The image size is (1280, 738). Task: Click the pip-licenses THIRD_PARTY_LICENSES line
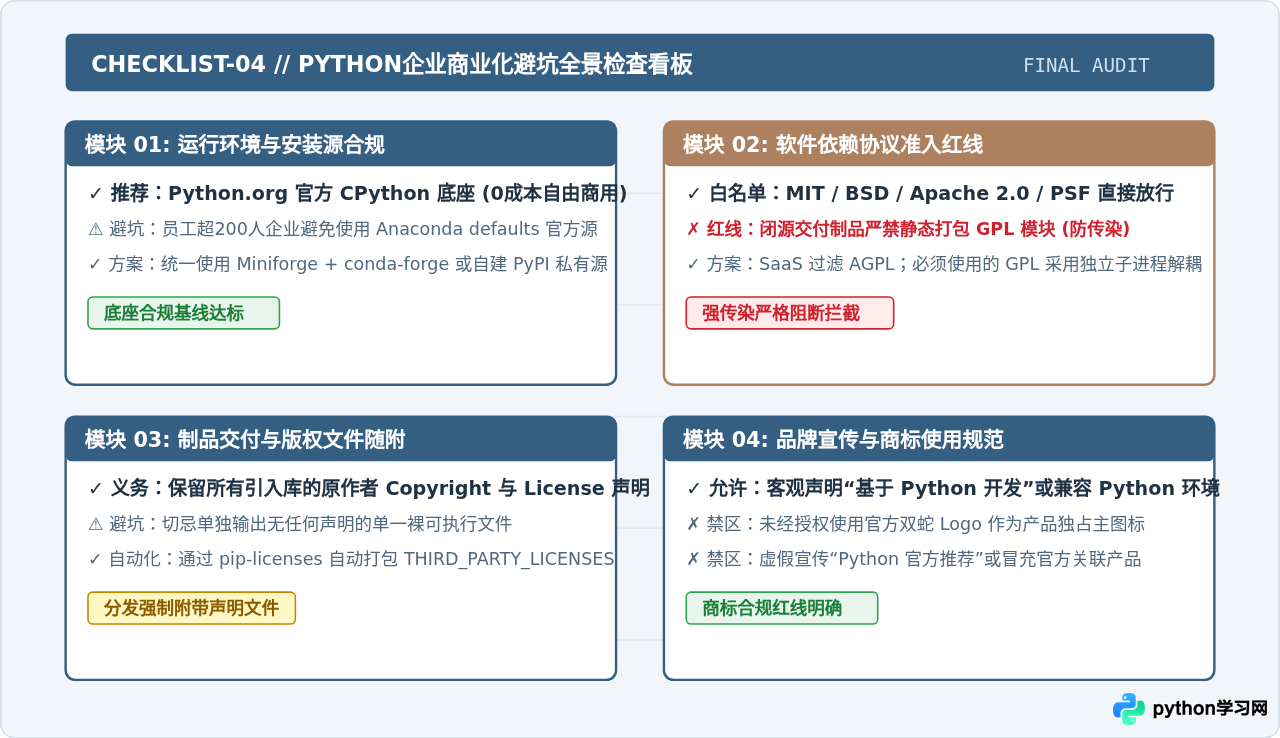(351, 559)
